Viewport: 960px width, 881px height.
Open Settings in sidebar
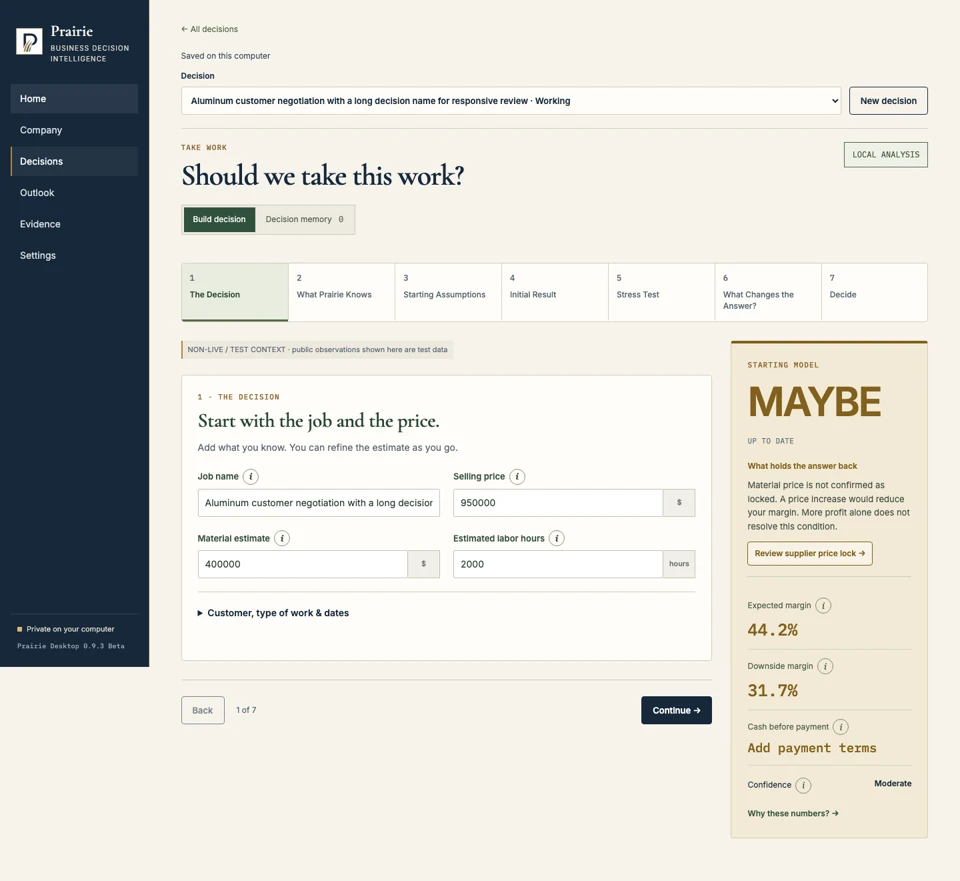(x=74, y=255)
